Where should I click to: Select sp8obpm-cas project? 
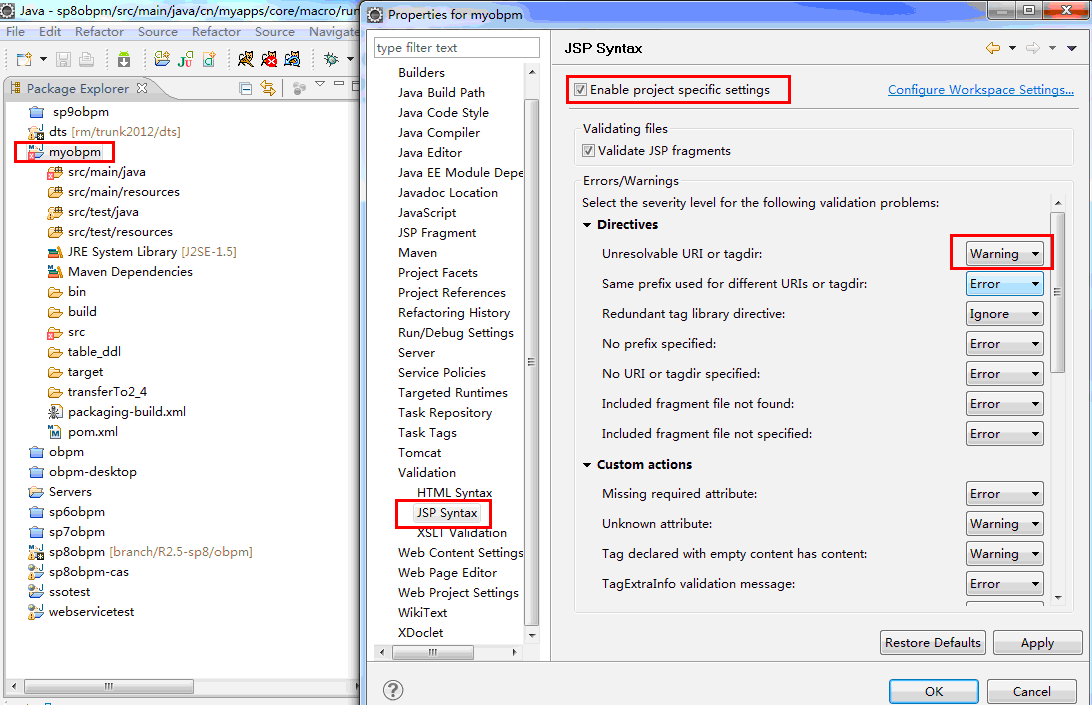click(88, 572)
